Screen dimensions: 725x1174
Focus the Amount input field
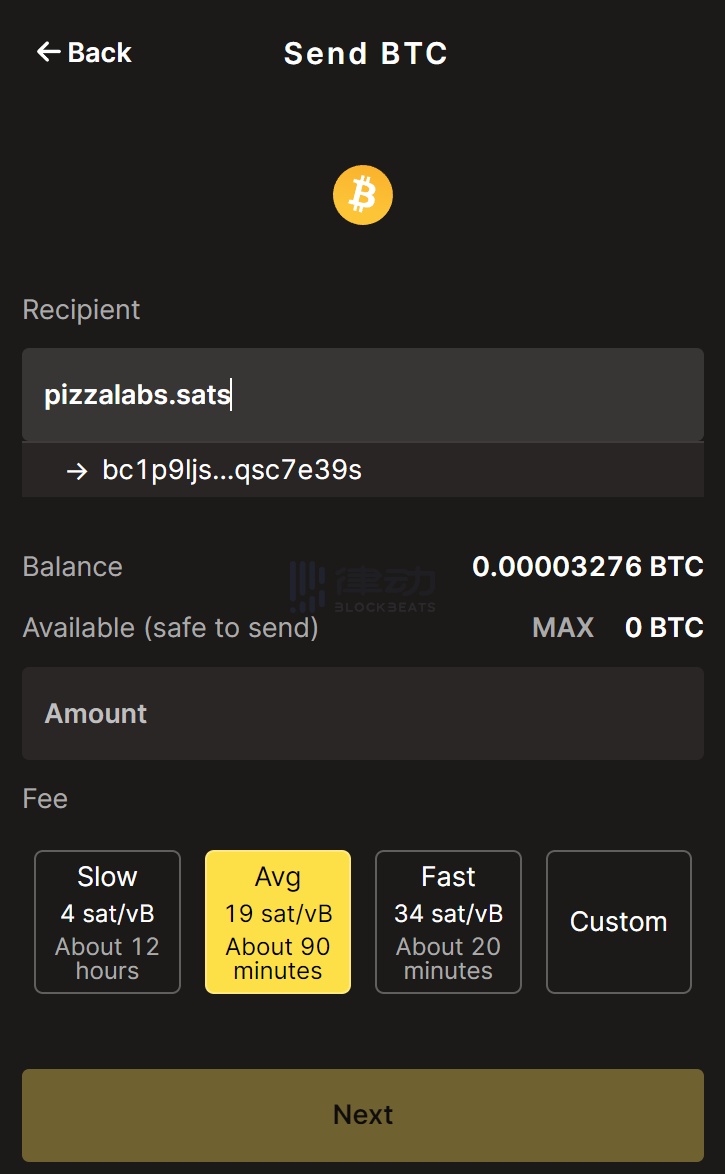(362, 713)
